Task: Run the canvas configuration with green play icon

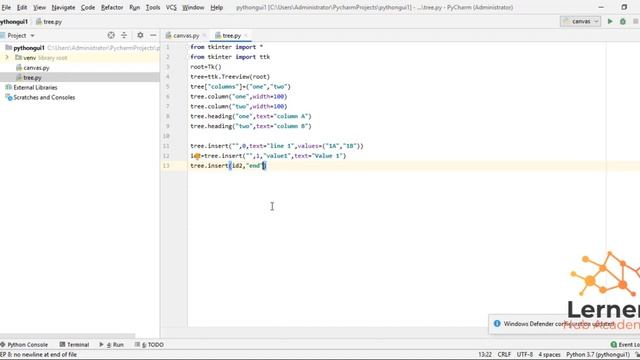Action: point(610,21)
